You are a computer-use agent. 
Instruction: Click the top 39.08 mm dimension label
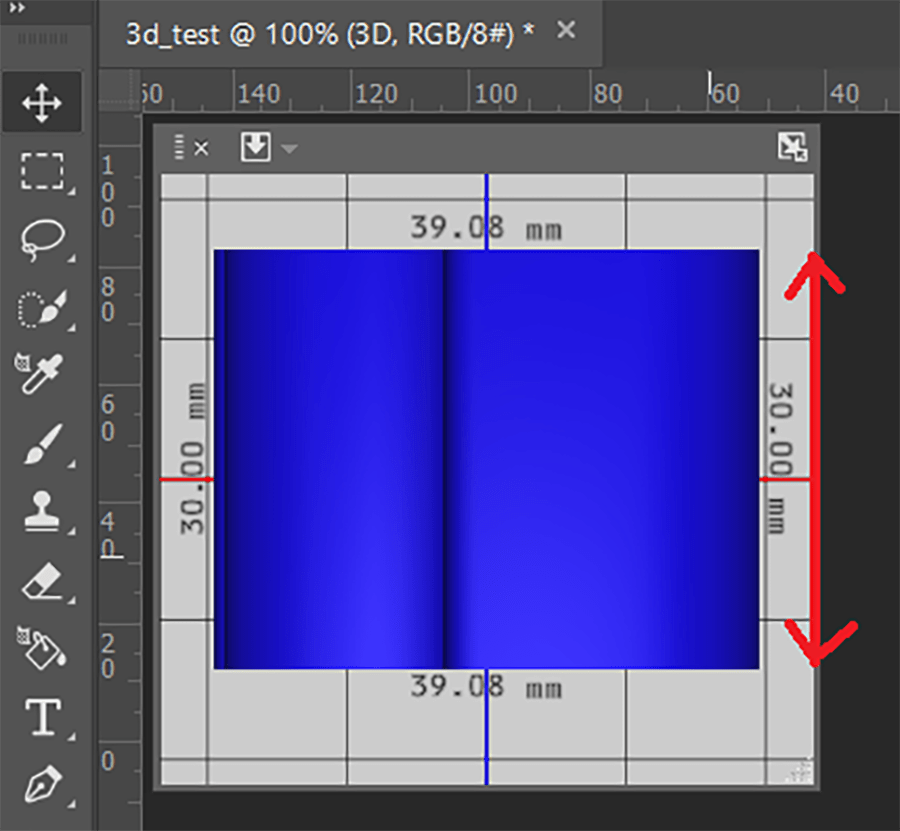coord(486,228)
